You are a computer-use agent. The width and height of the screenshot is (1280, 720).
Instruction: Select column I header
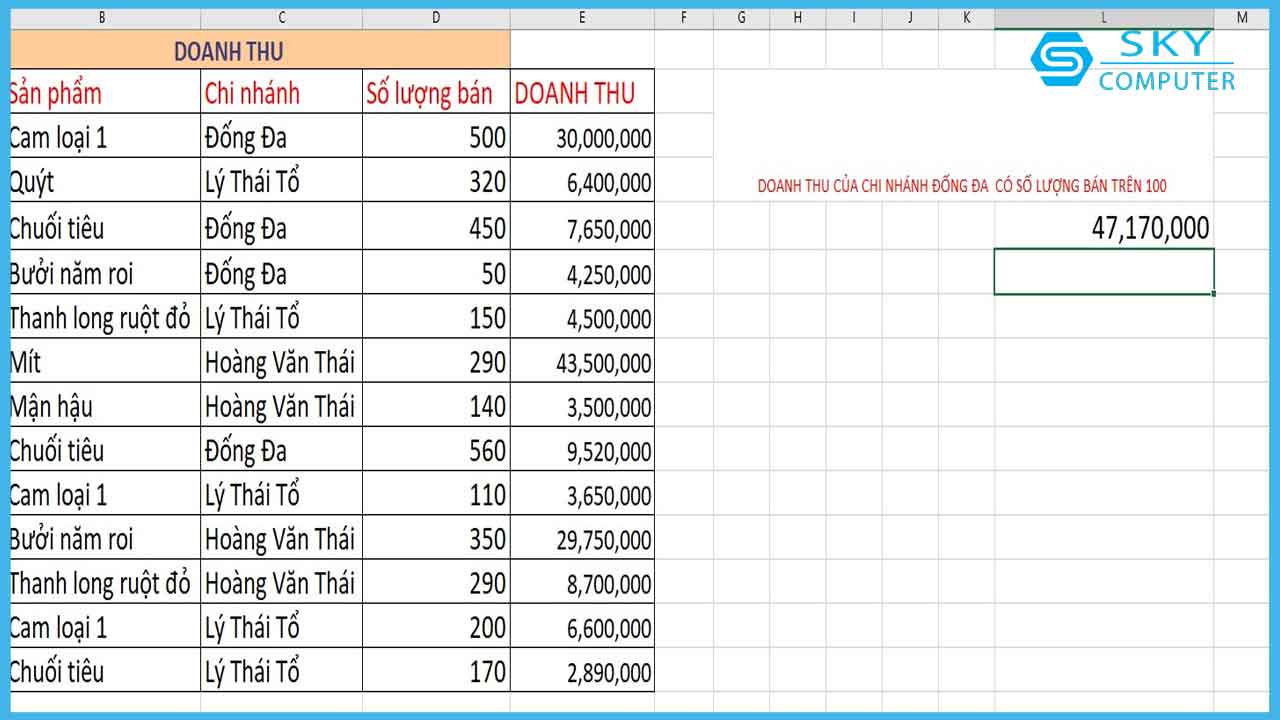(854, 17)
